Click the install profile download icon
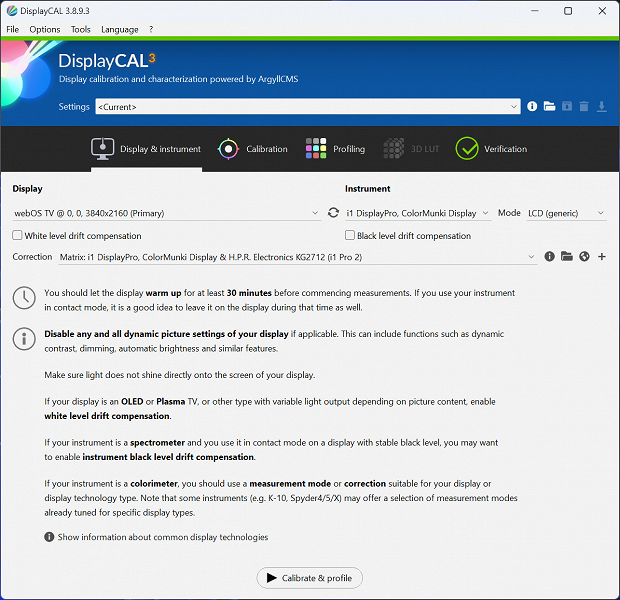The height and width of the screenshot is (600, 620). coord(601,106)
